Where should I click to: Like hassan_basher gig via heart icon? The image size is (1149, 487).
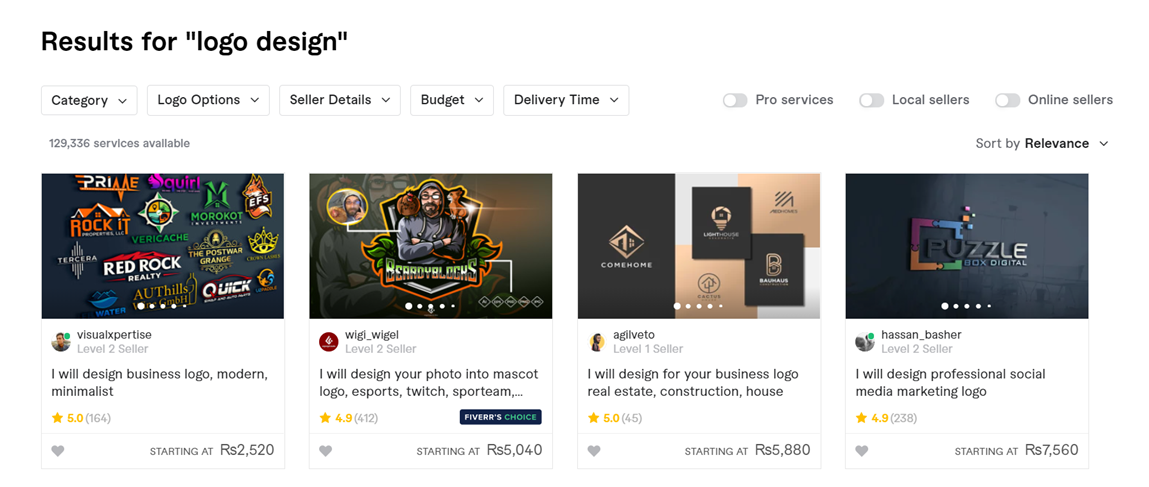coord(862,451)
